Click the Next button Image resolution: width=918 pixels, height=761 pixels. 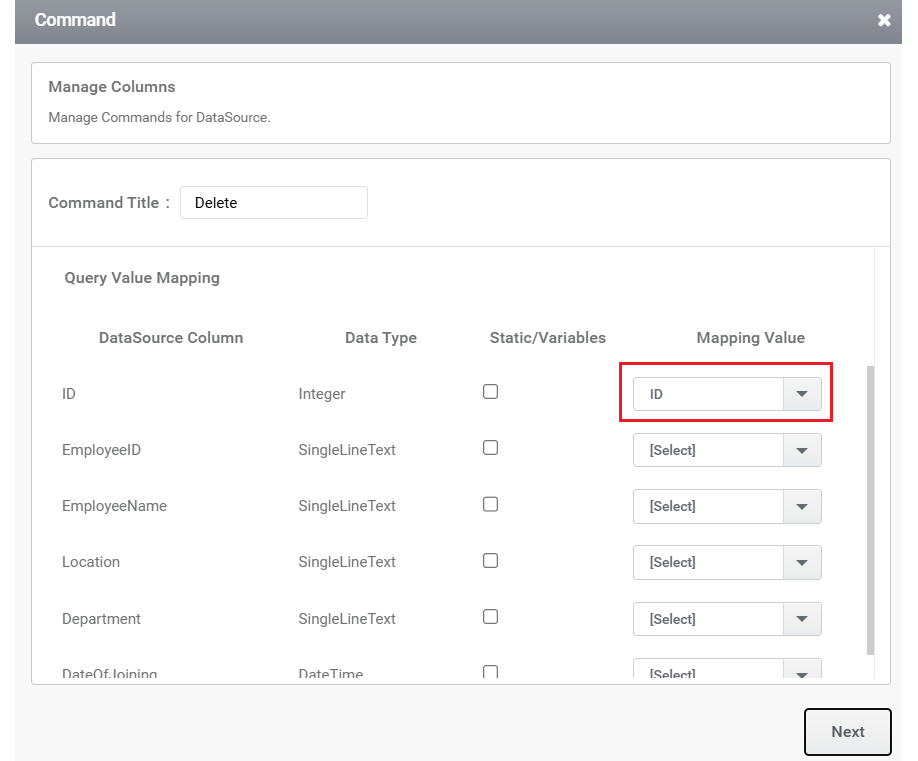click(x=848, y=732)
